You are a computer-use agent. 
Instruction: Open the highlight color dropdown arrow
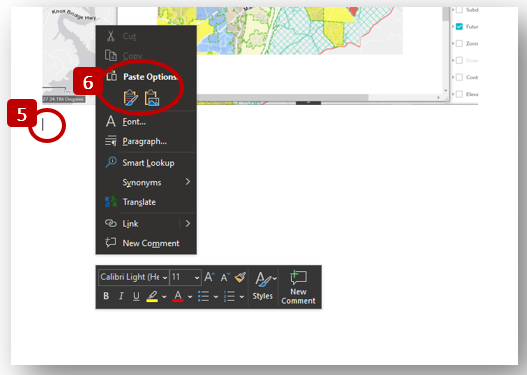click(164, 297)
